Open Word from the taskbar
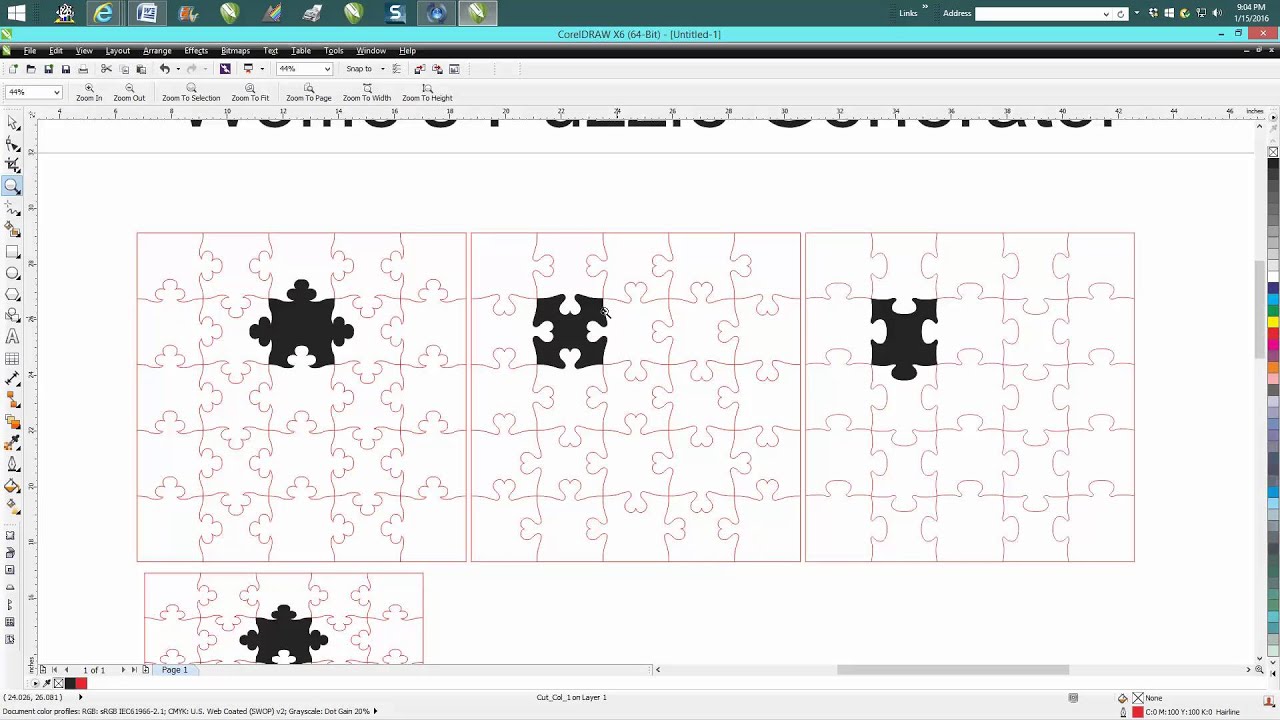This screenshot has width=1280, height=720. [x=147, y=13]
